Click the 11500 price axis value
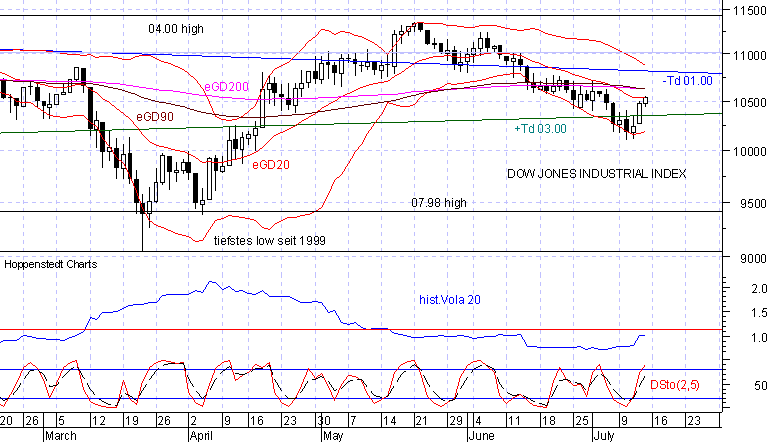The width and height of the screenshot is (770, 442). pos(745,10)
